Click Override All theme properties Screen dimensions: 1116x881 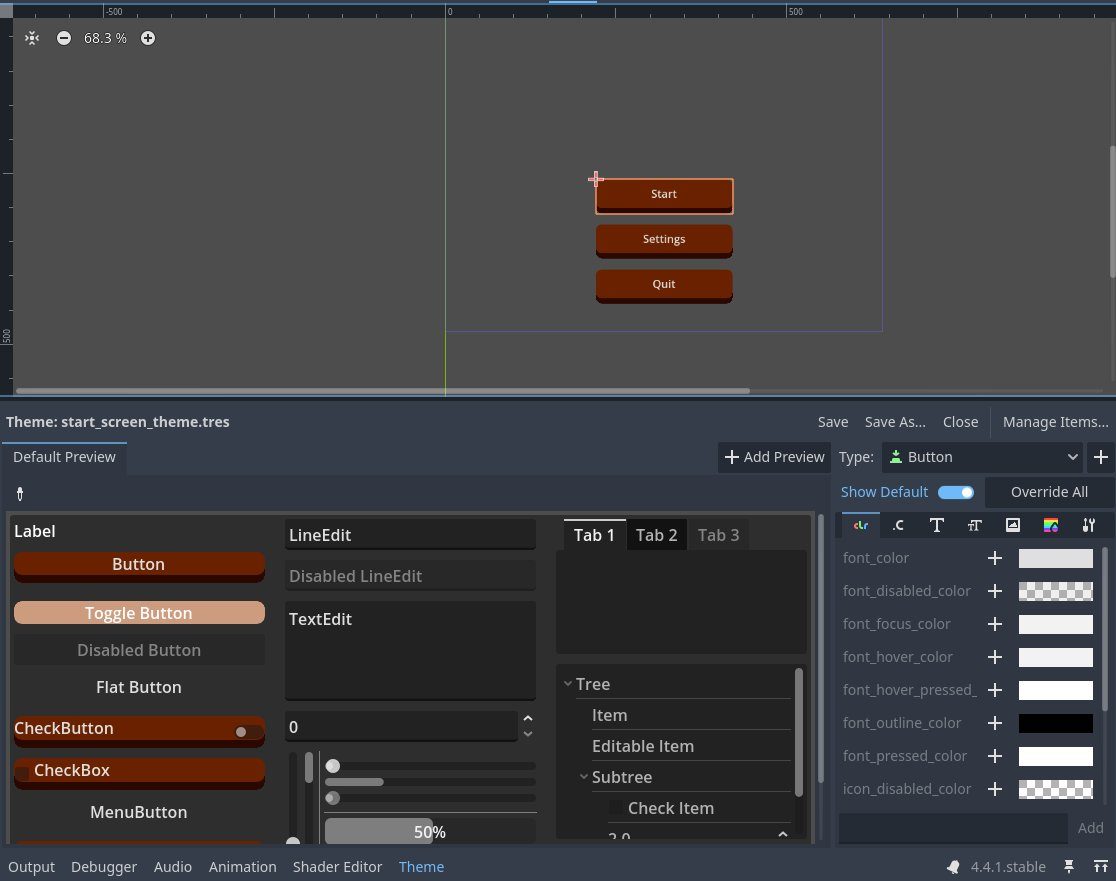[x=1049, y=492]
